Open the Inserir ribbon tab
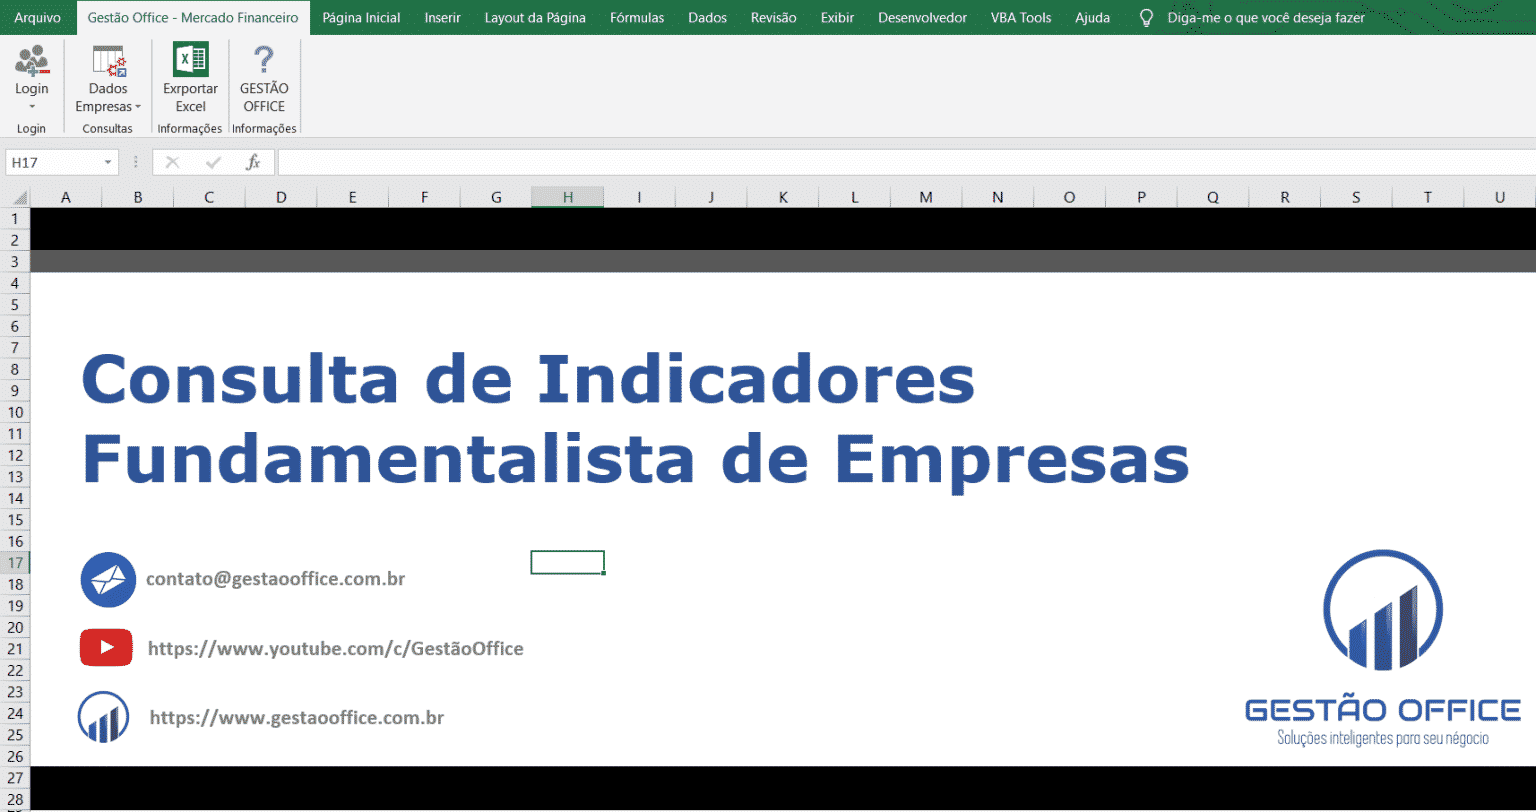The image size is (1536, 812). (x=442, y=18)
